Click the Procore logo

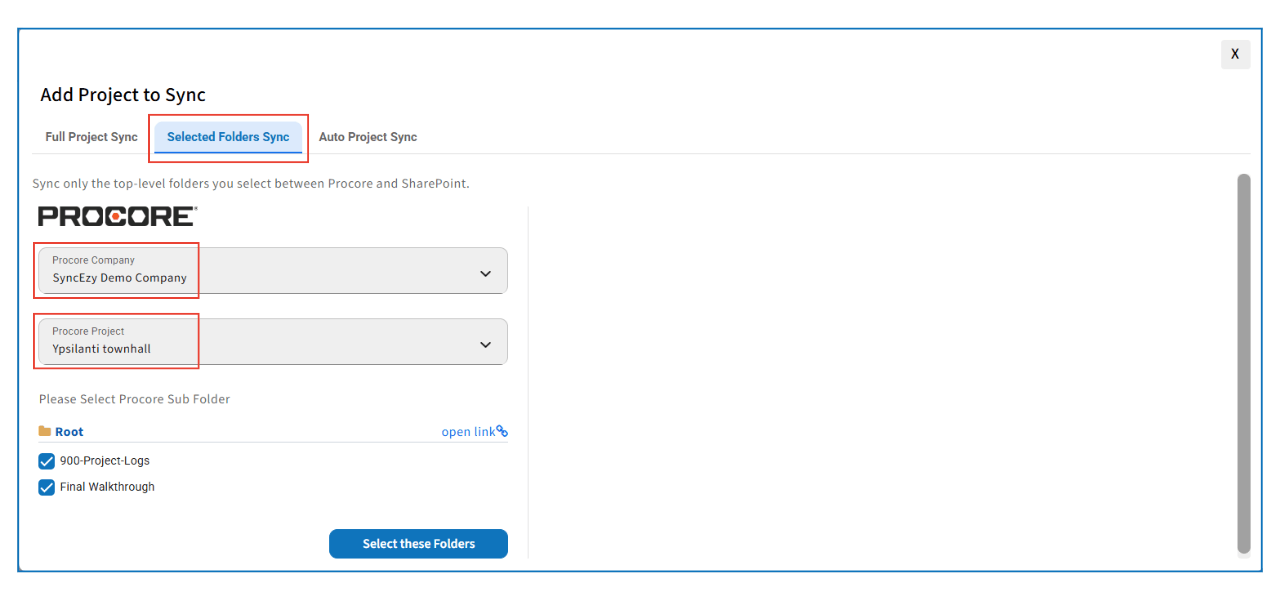(x=116, y=215)
